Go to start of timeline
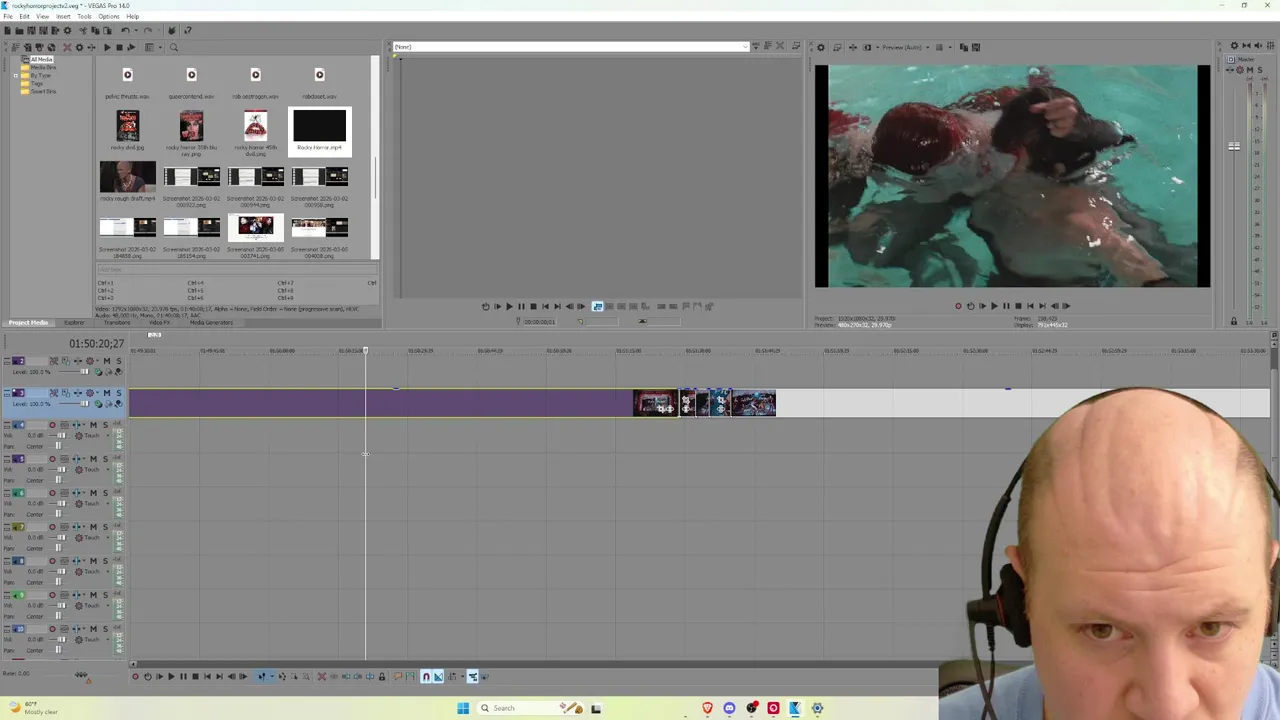 [207, 677]
